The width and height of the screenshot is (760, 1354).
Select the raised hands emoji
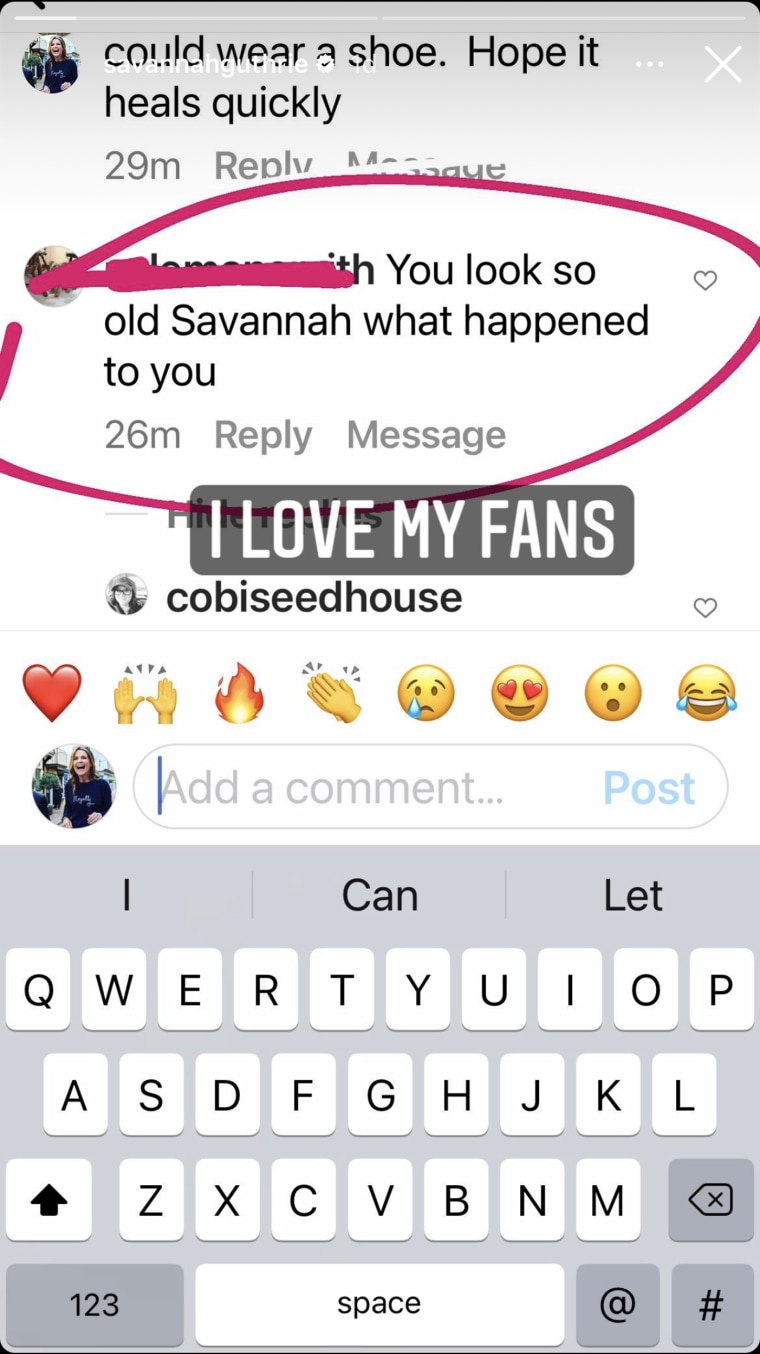pos(146,693)
